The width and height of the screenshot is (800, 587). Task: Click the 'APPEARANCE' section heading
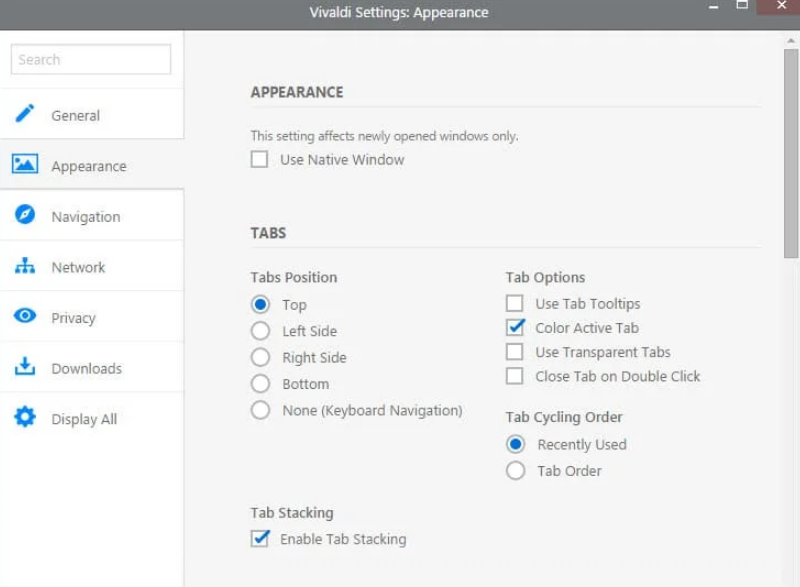[297, 92]
